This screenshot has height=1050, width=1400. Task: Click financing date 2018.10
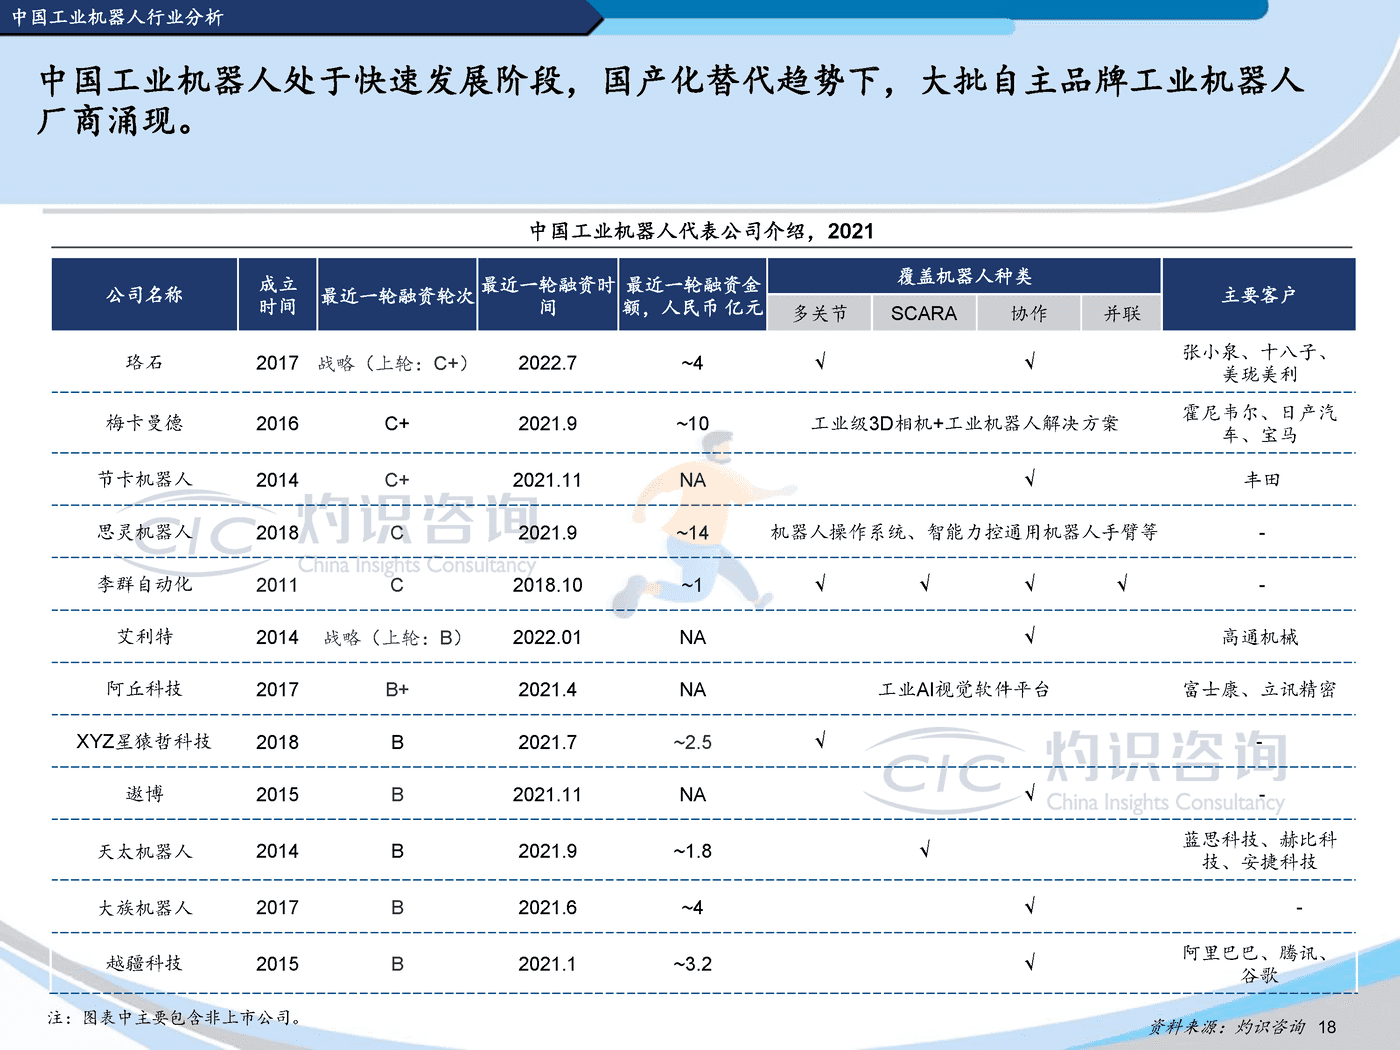point(547,585)
